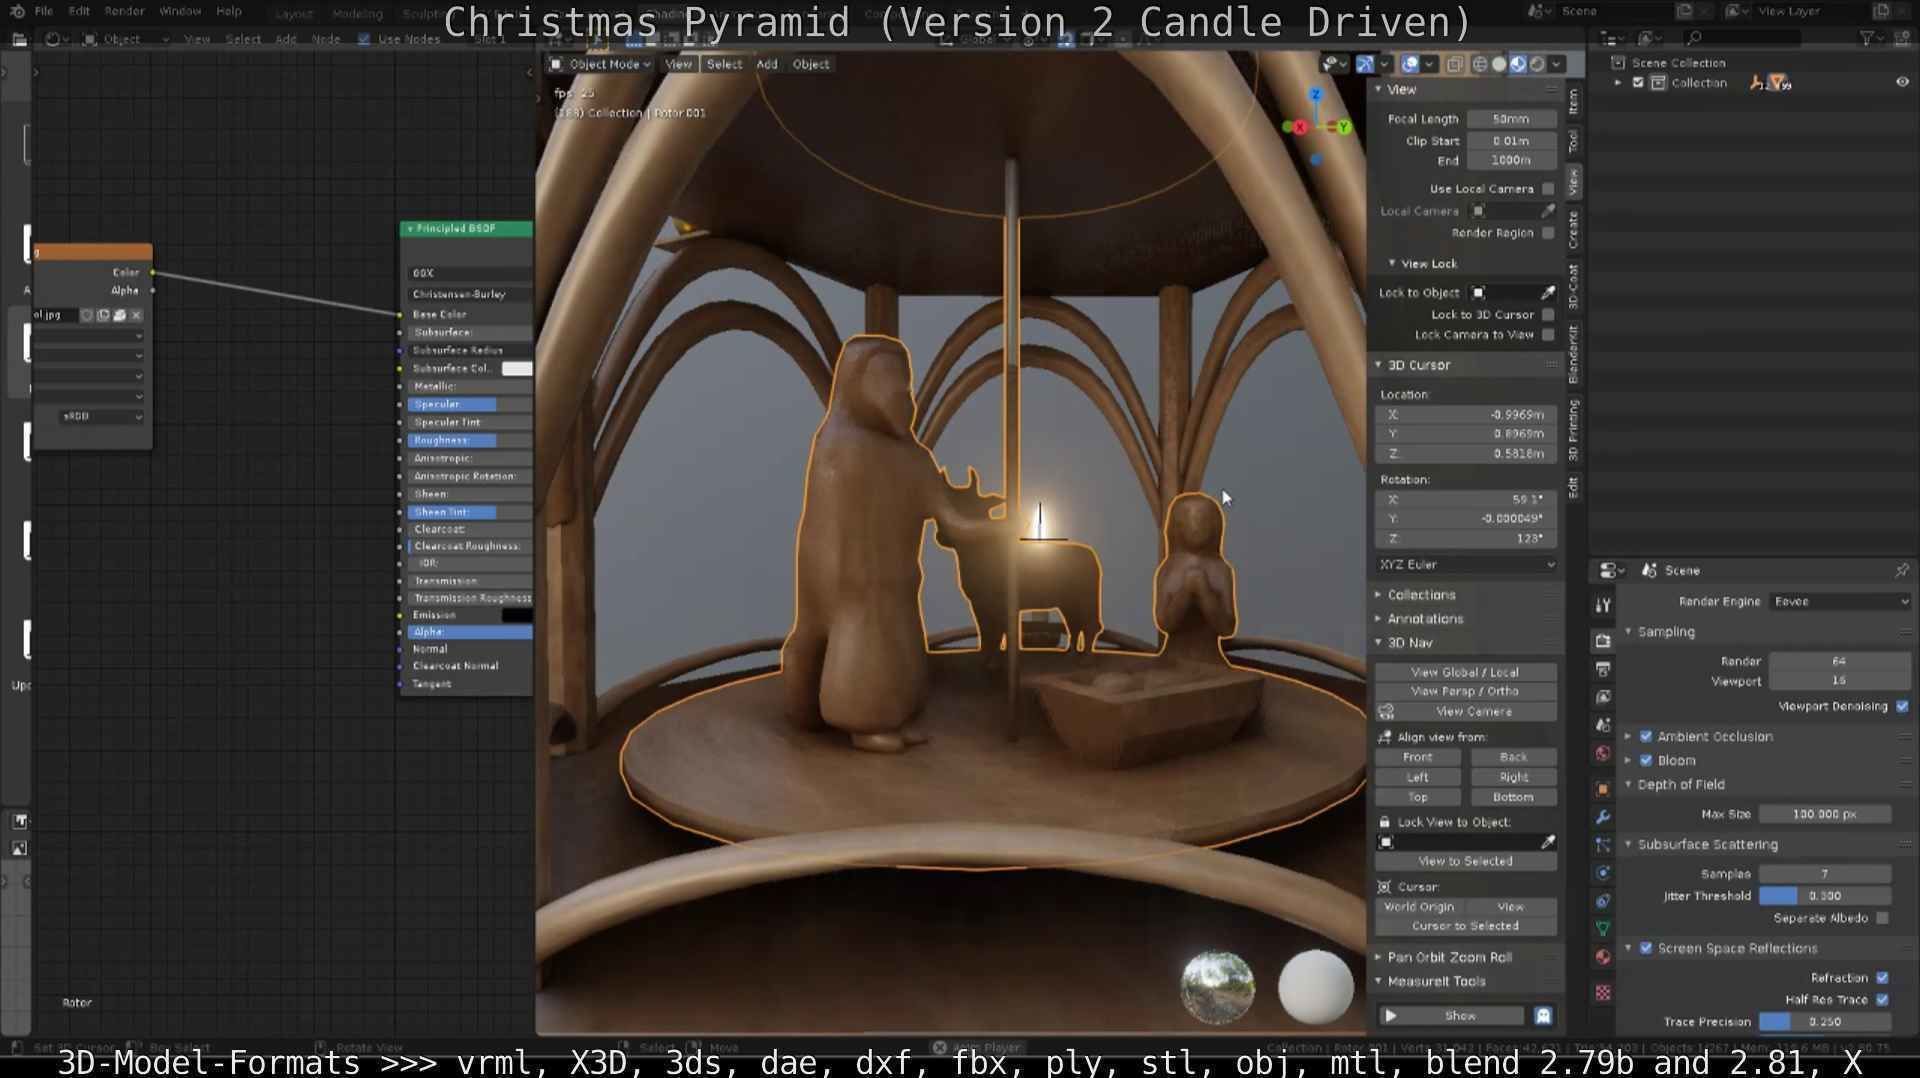Hide Collection with the eye icon
1920x1078 pixels.
[x=1902, y=83]
